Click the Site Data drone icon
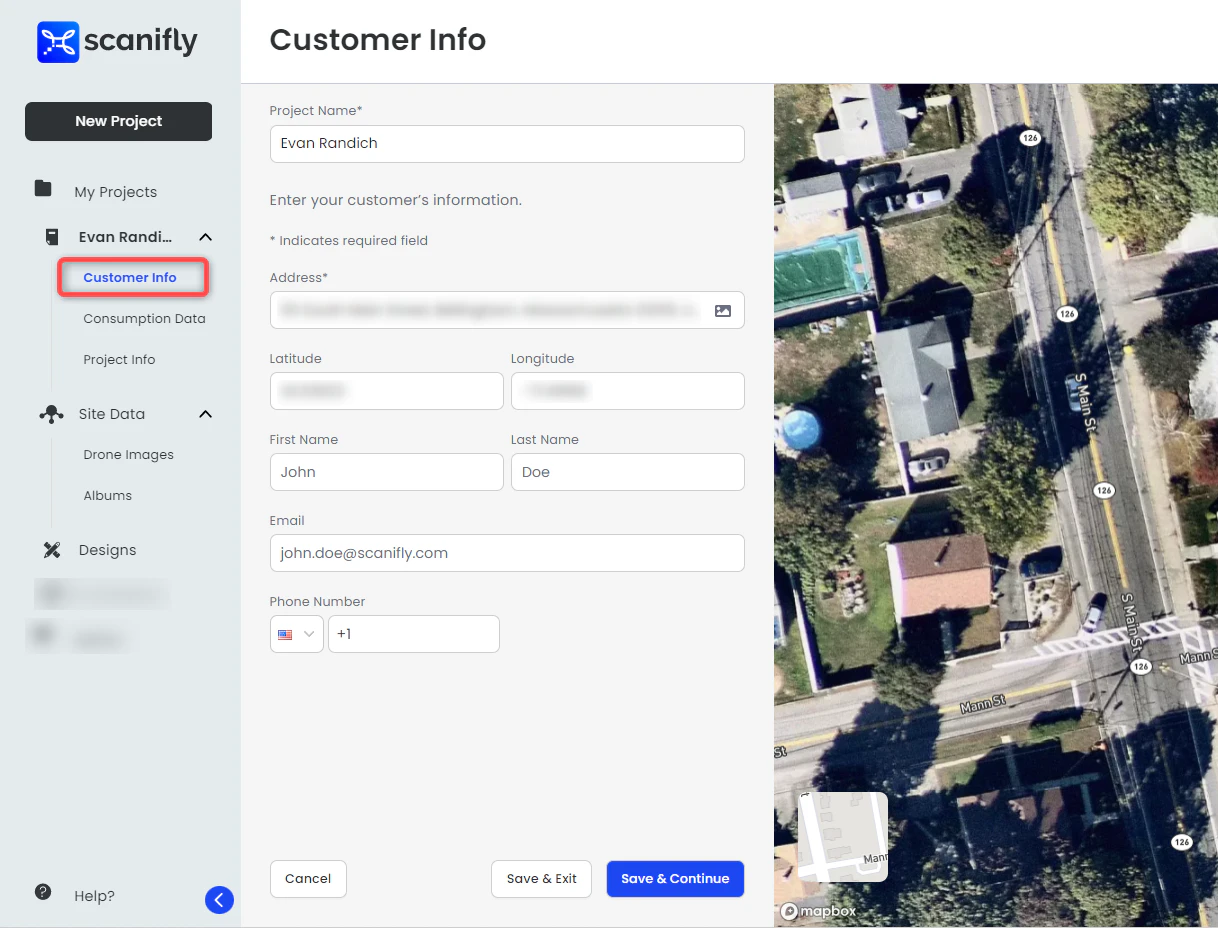 point(51,414)
